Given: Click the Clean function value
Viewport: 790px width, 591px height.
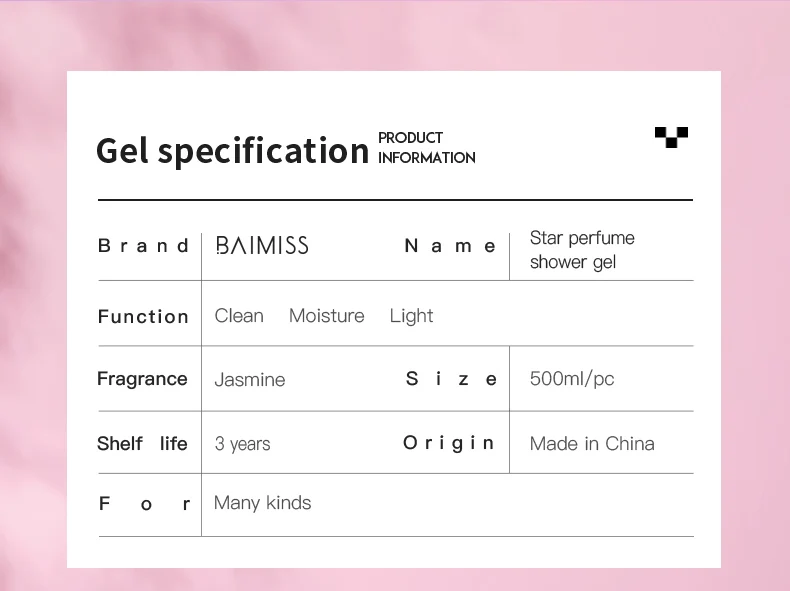Looking at the screenshot, I should 239,316.
